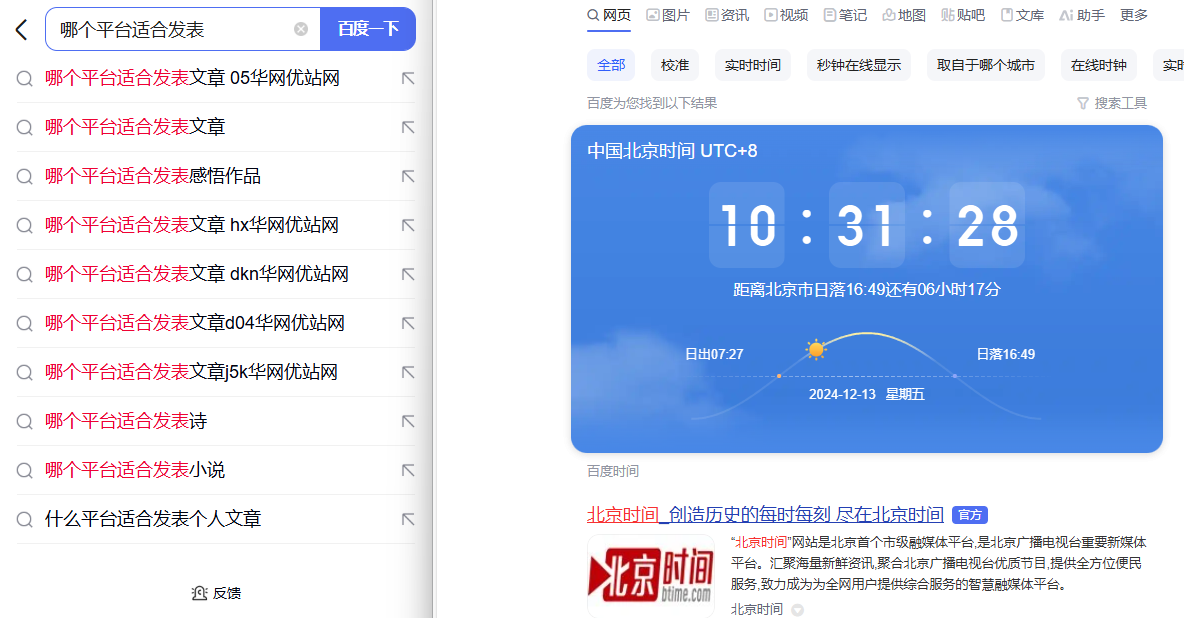
Task: Go to the 笔记 notes tab
Action: click(x=845, y=15)
